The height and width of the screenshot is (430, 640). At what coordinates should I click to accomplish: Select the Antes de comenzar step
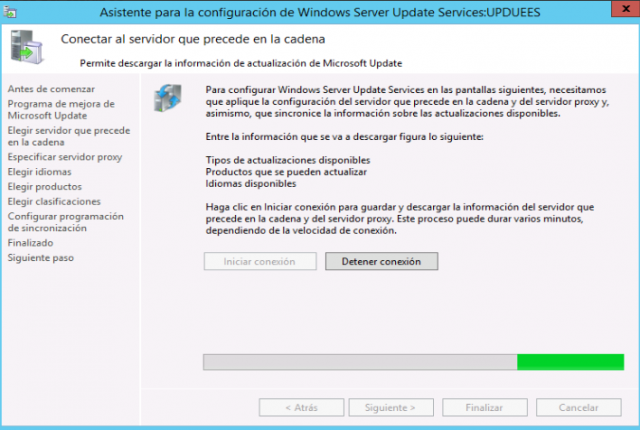(x=51, y=89)
